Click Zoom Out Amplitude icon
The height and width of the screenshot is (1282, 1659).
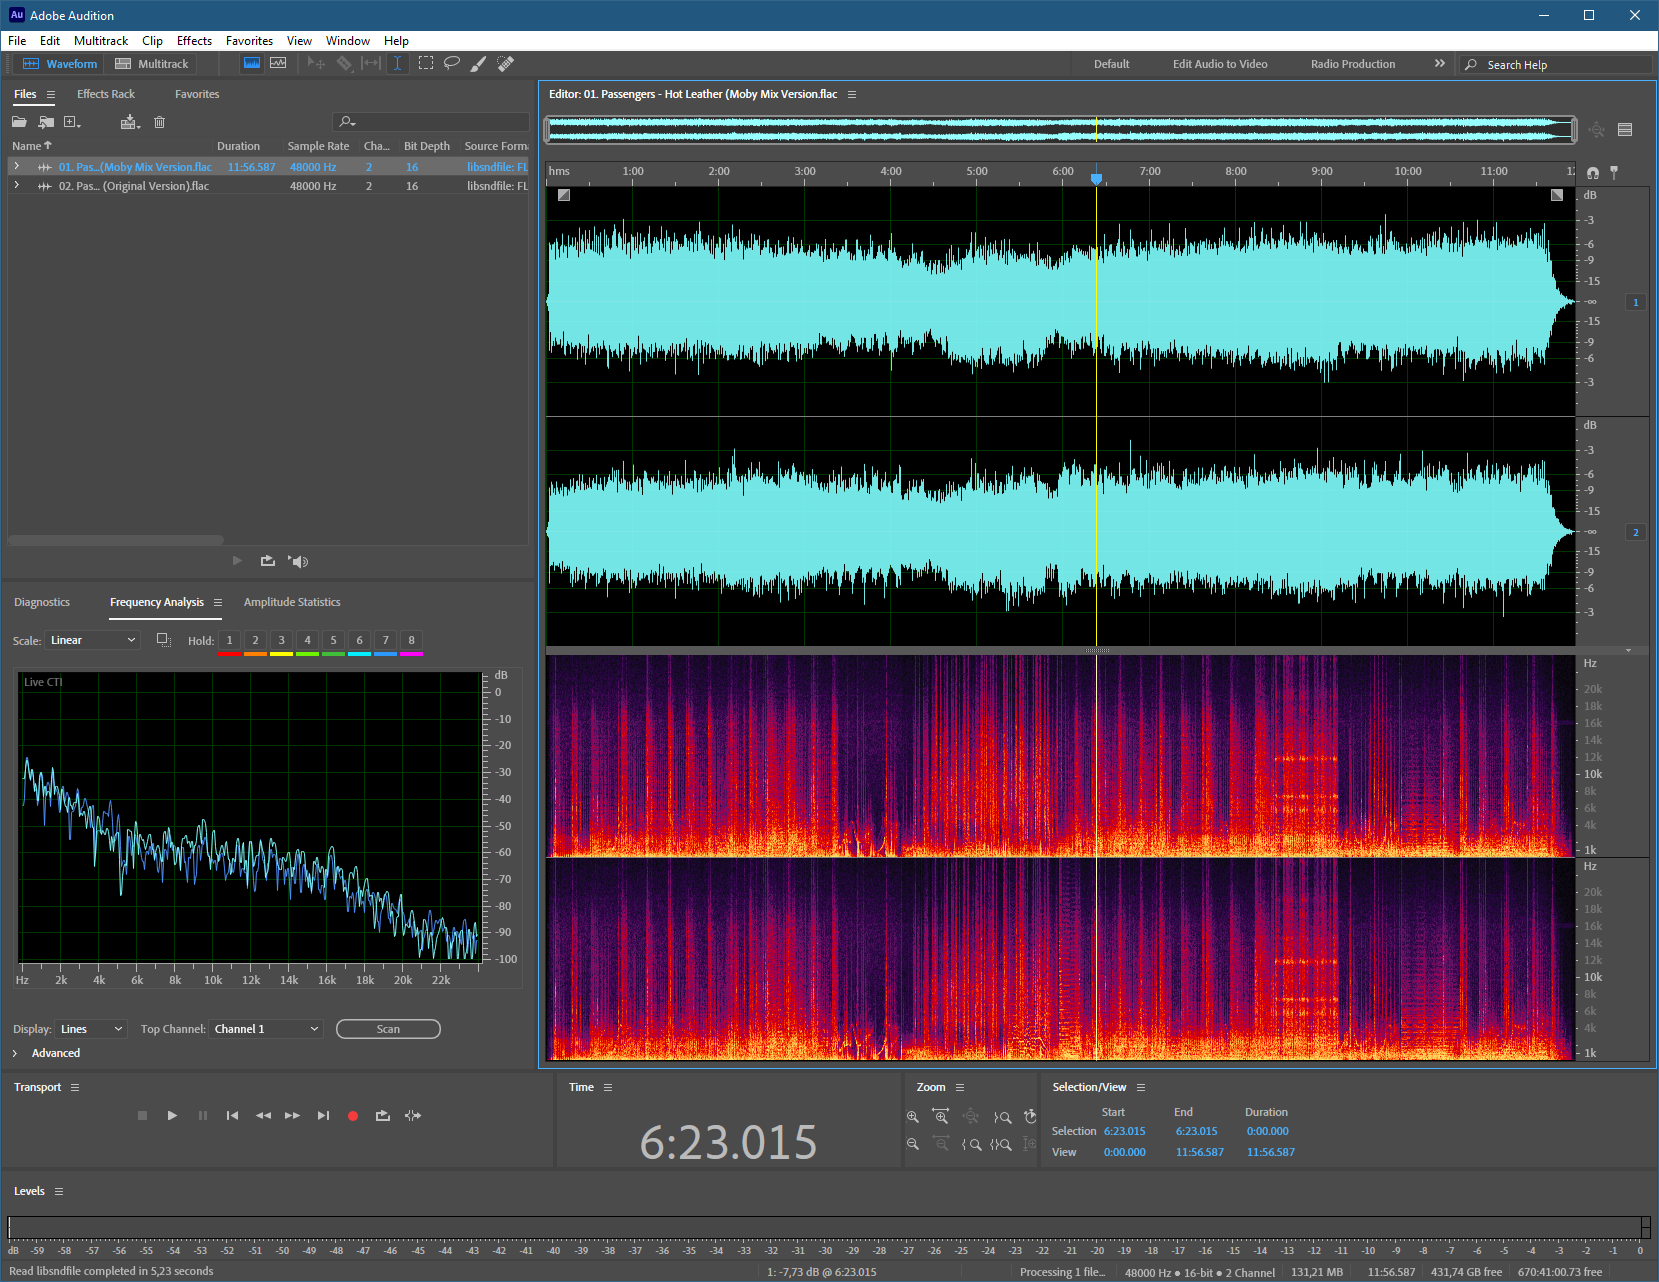click(912, 1144)
